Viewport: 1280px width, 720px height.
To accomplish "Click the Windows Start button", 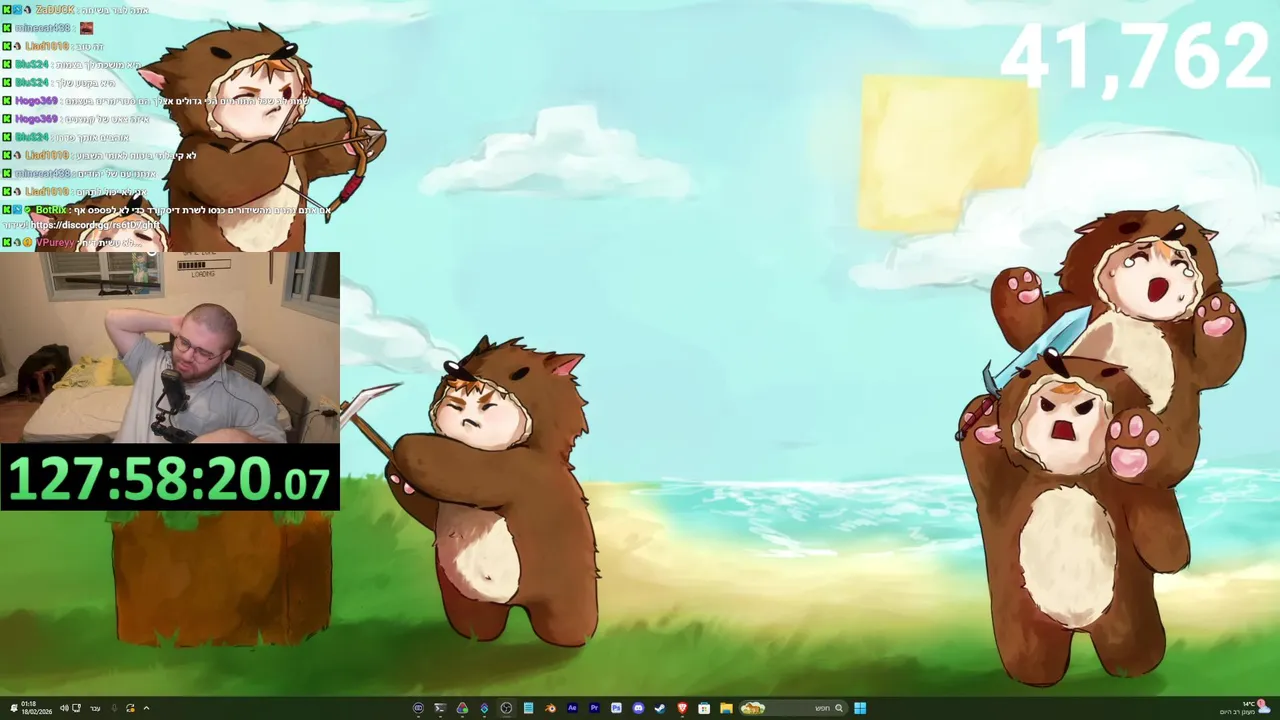I will [x=860, y=708].
